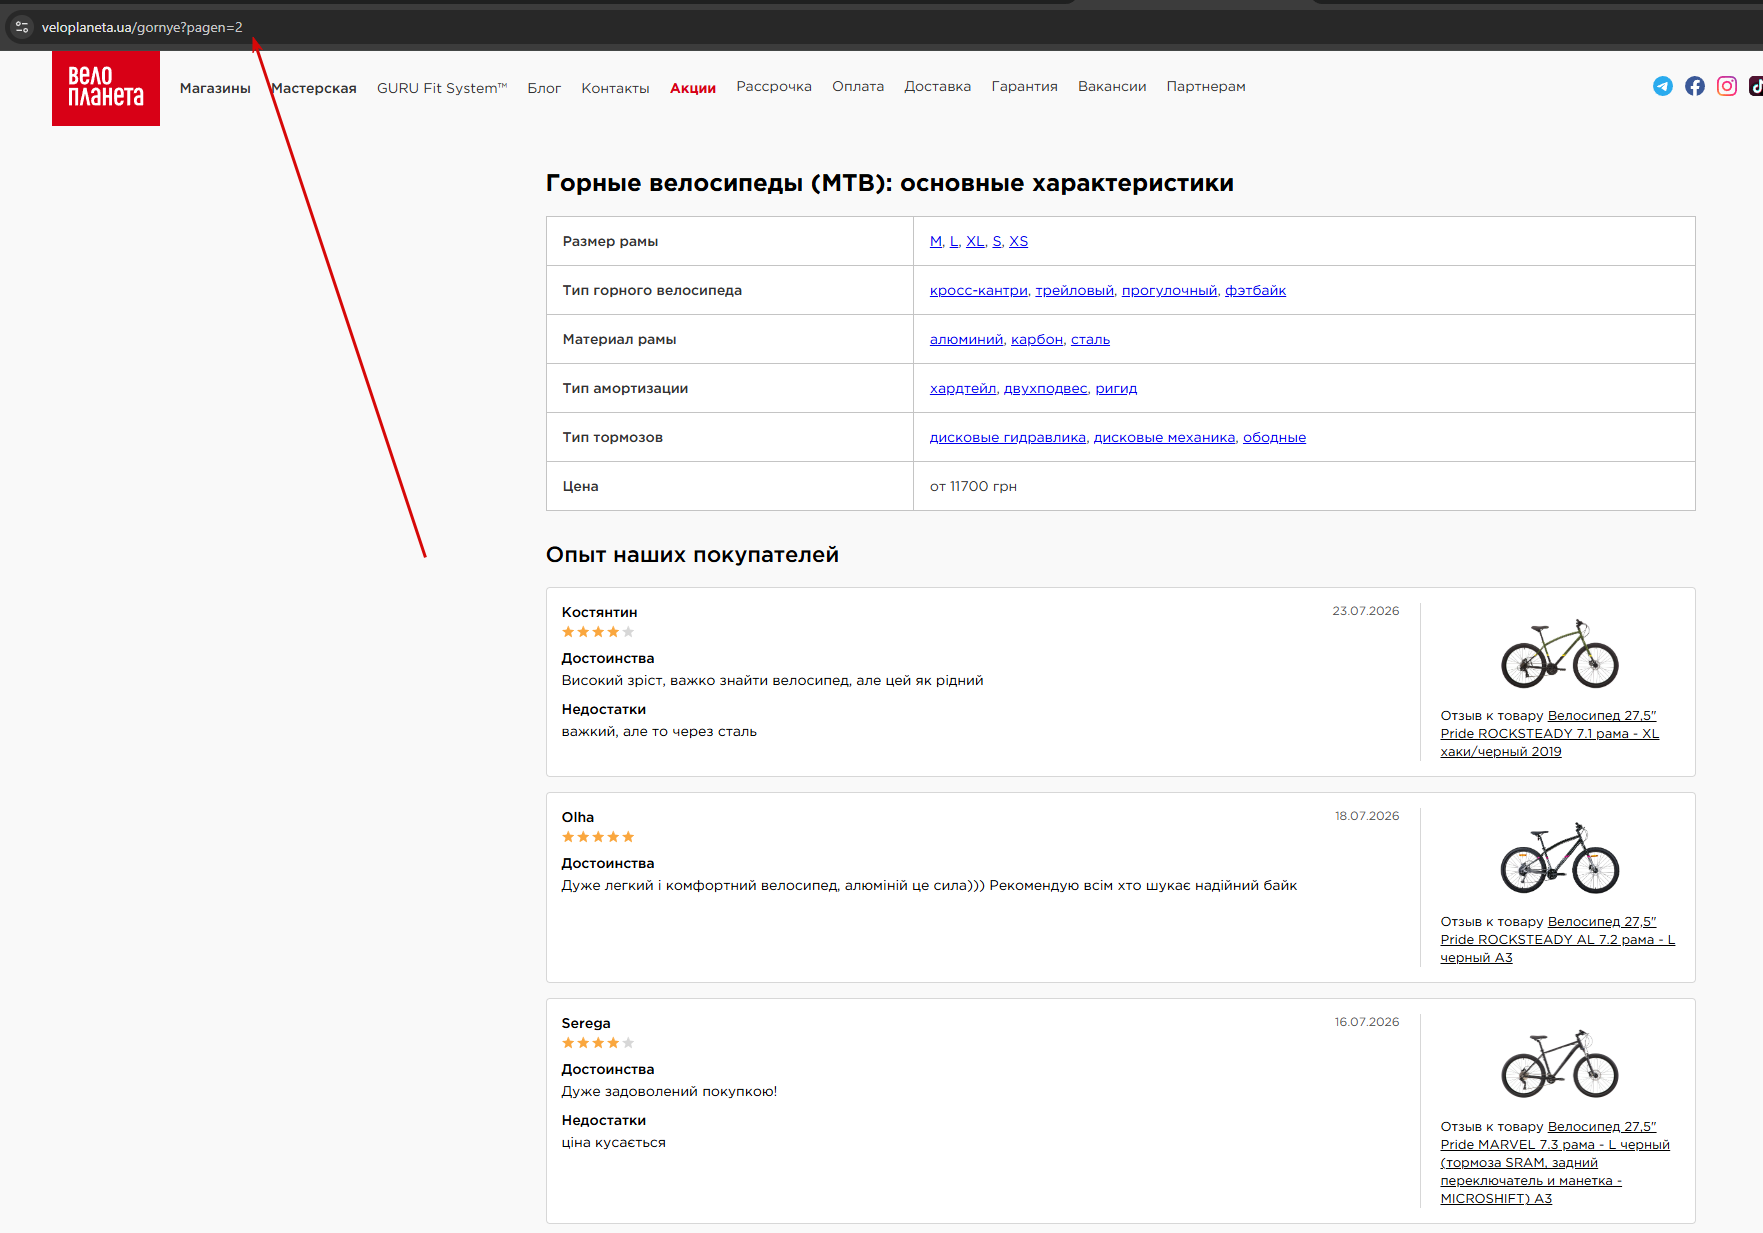
Task: Open the Магазины menu item
Action: click(215, 88)
